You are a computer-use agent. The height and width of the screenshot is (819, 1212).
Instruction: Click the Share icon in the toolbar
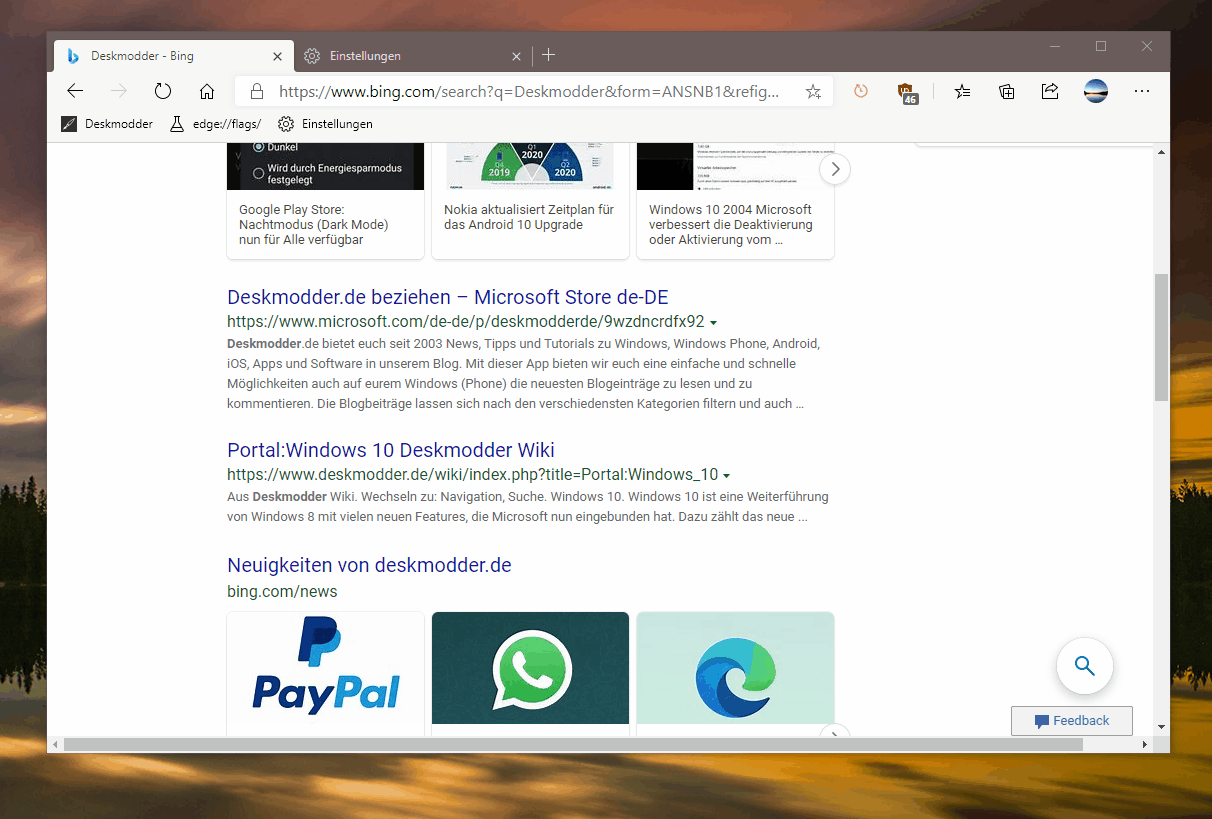click(x=1050, y=91)
